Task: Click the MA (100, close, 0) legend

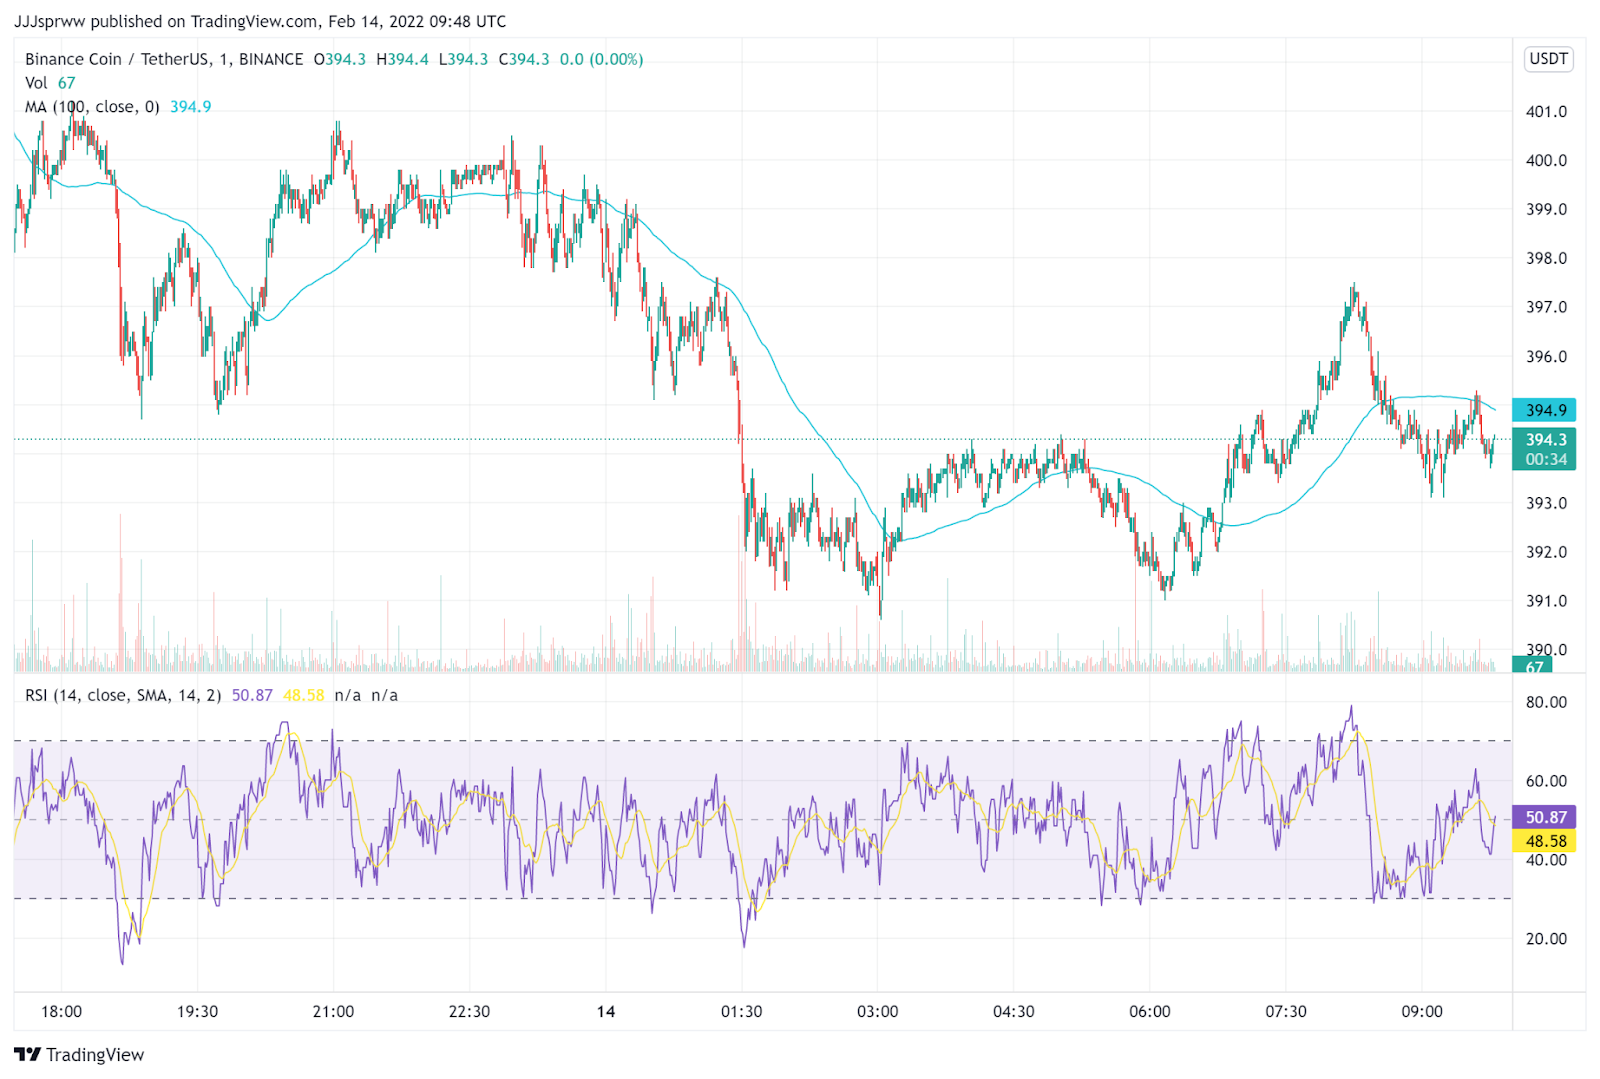Action: pos(92,107)
